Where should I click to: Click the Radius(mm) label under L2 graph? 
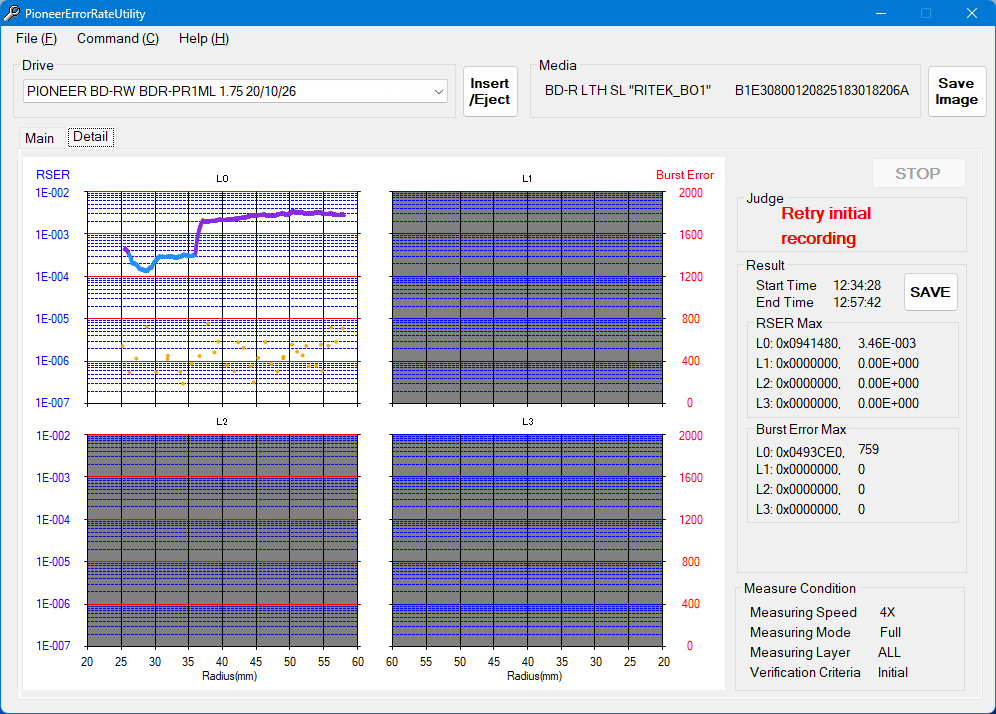coord(229,676)
